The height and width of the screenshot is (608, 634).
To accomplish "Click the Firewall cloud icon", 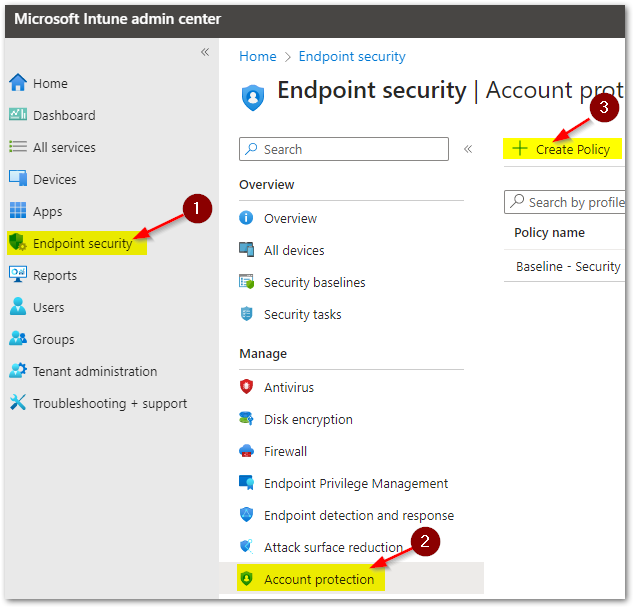I will coord(246,450).
